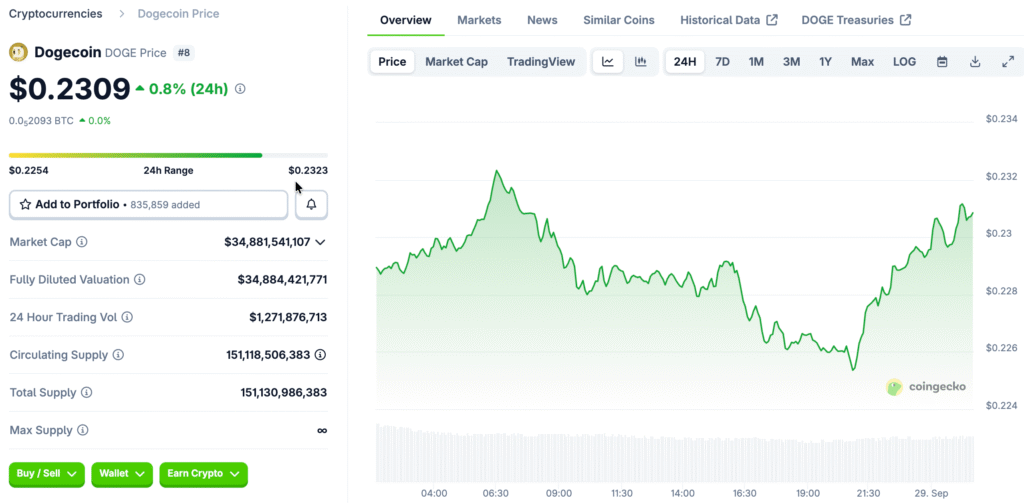Open the Historical Data tab
The image size is (1024, 503).
click(728, 20)
